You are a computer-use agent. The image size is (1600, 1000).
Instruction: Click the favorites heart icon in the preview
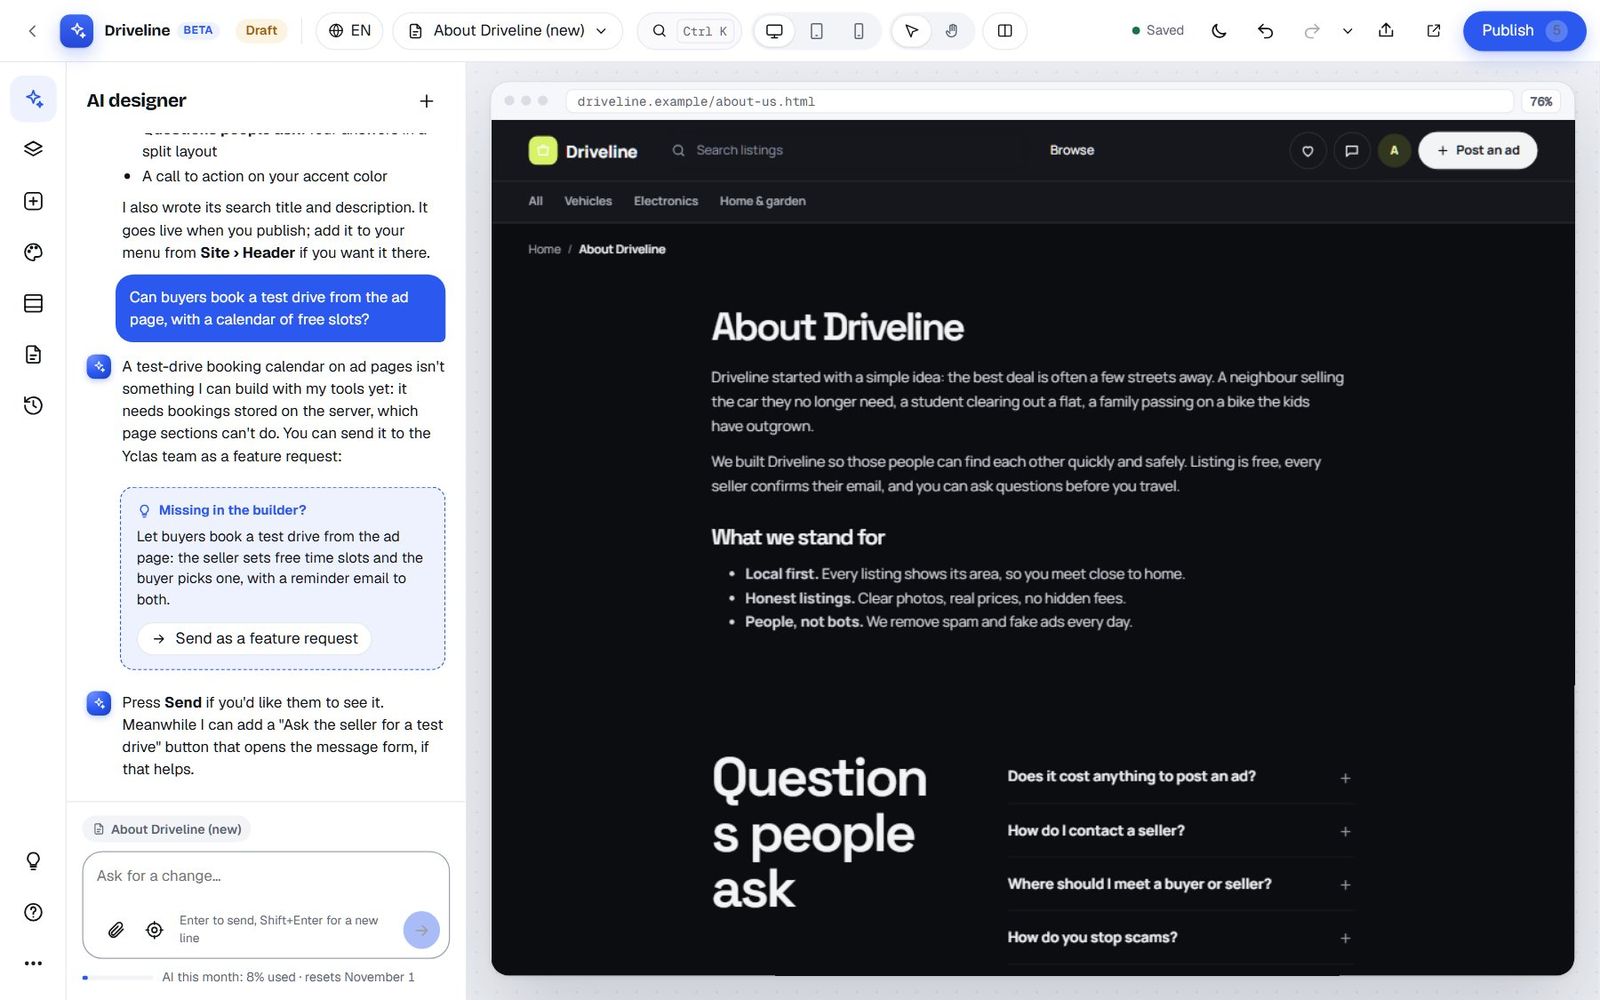pos(1307,151)
